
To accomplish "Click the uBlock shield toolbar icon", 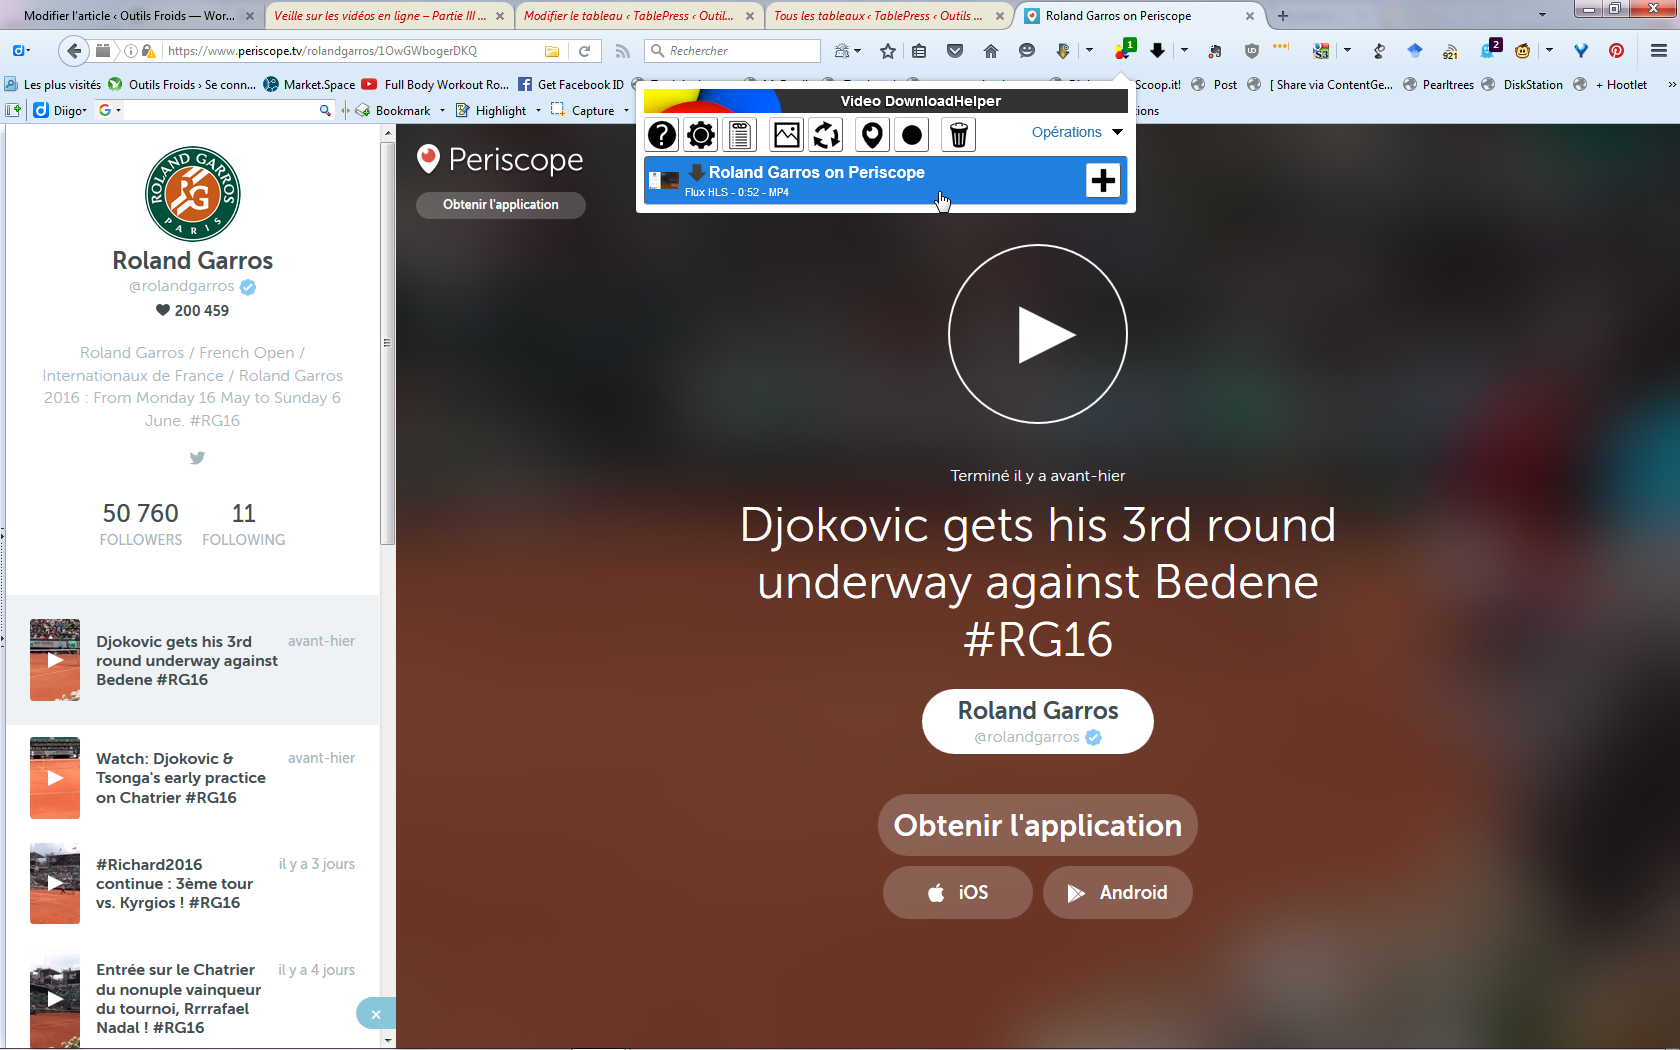I will click(1251, 51).
